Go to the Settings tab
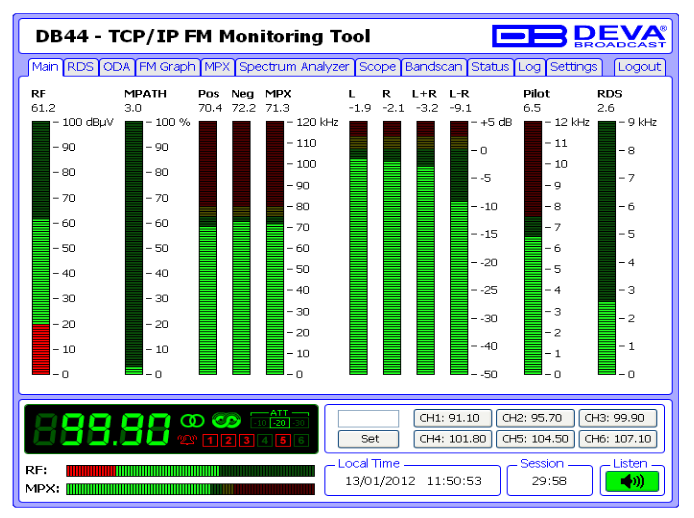Image resolution: width=694 pixels, height=518 pixels. [x=573, y=67]
